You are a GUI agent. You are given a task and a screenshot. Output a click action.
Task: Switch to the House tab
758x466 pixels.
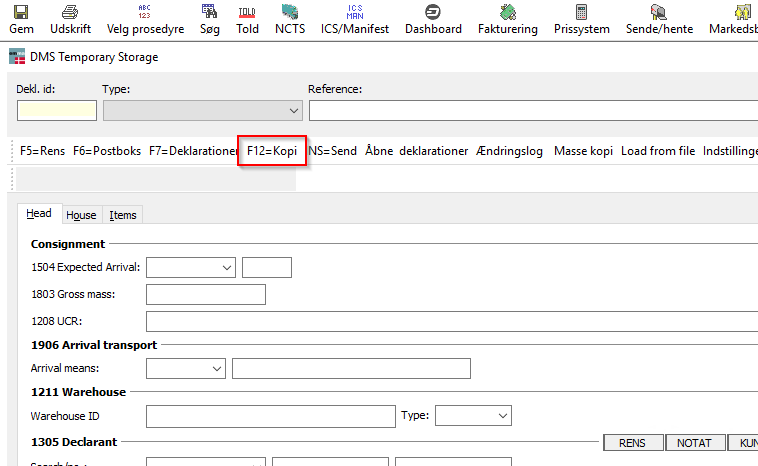click(x=81, y=215)
